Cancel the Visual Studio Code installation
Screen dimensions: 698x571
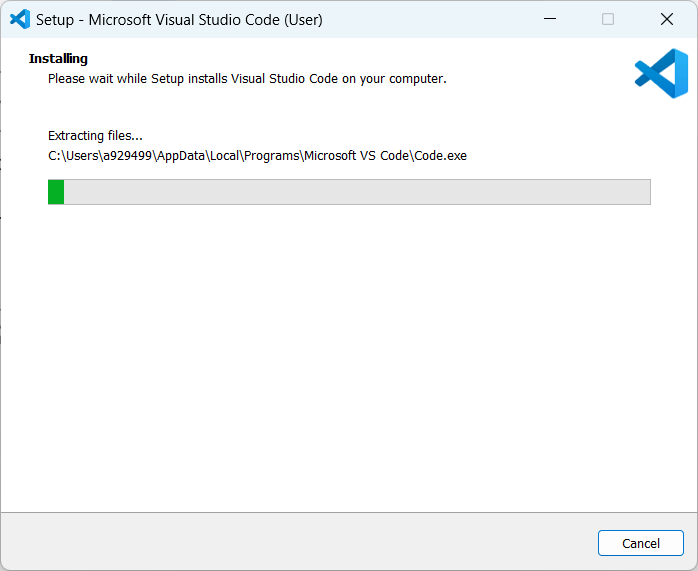pyautogui.click(x=640, y=543)
